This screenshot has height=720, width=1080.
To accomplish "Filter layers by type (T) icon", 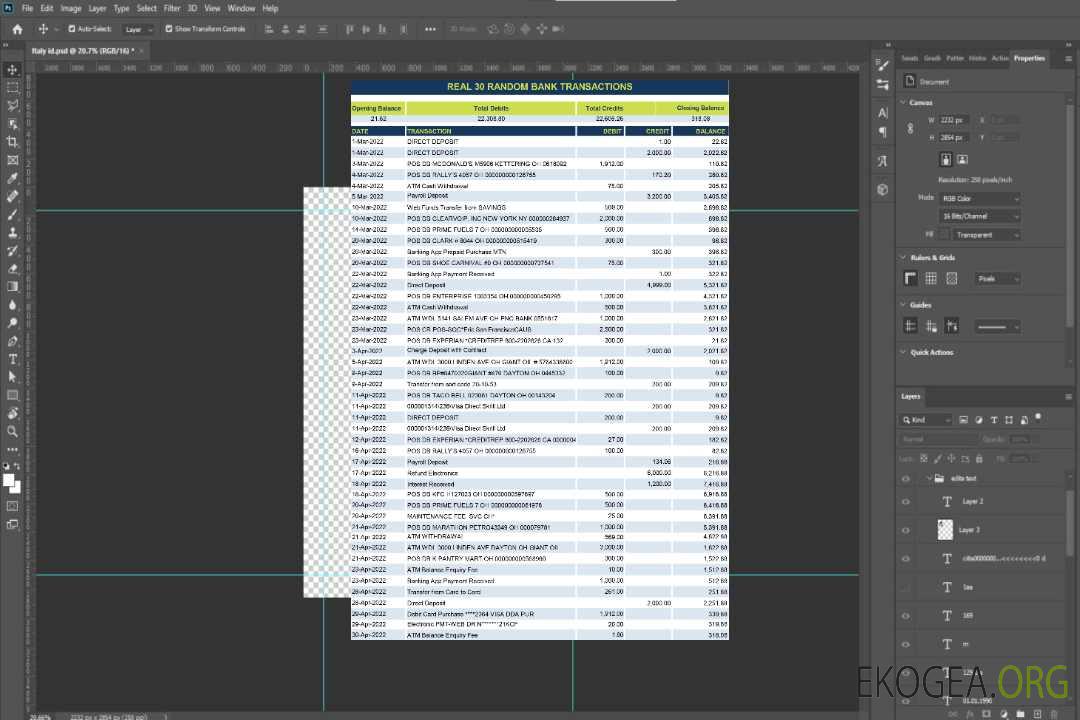I will [x=994, y=420].
